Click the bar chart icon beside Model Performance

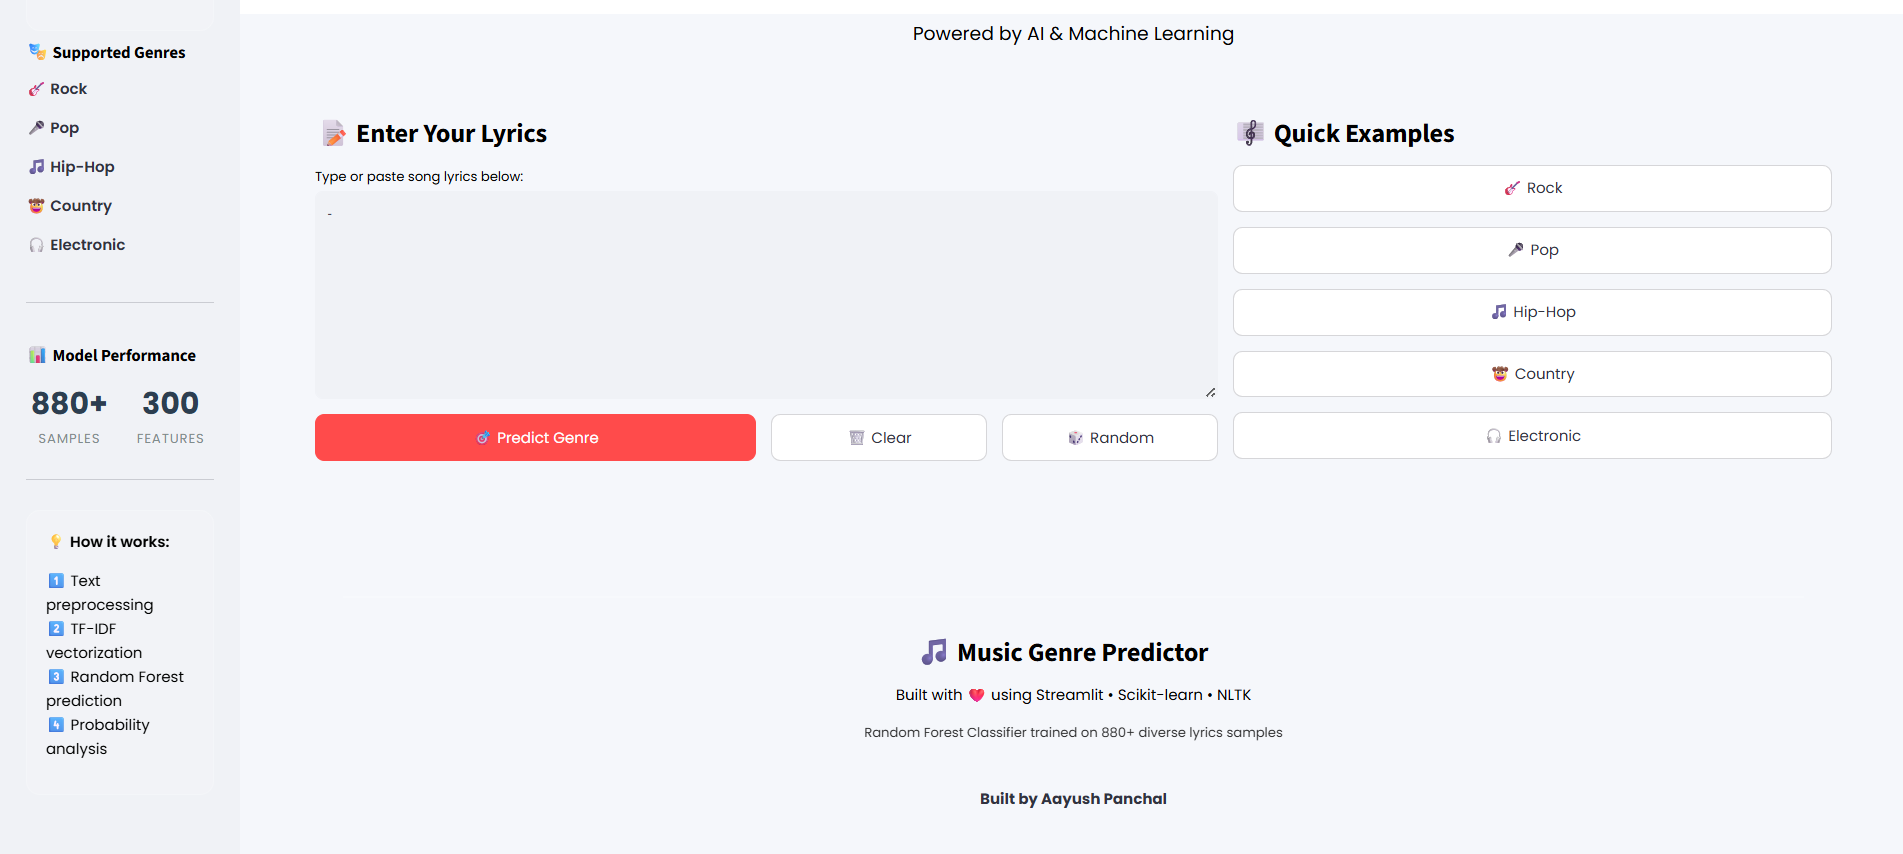click(x=37, y=355)
